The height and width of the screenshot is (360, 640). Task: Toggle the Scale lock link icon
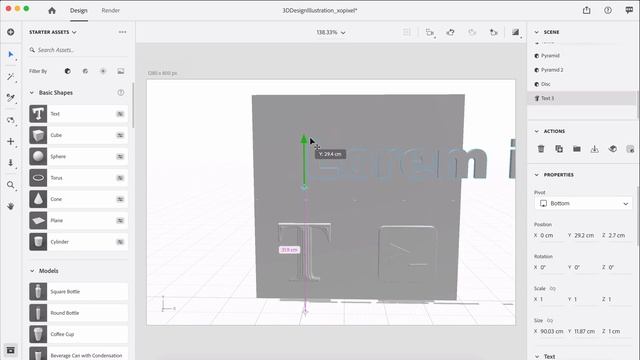(553, 289)
